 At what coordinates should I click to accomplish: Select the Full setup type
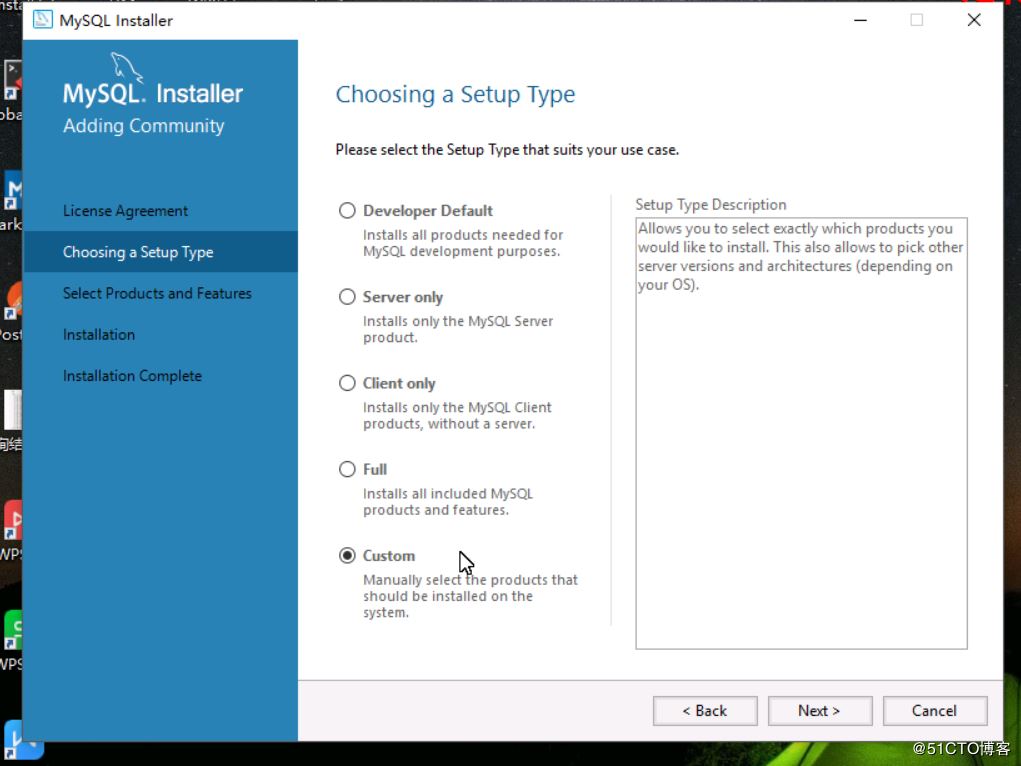(347, 468)
